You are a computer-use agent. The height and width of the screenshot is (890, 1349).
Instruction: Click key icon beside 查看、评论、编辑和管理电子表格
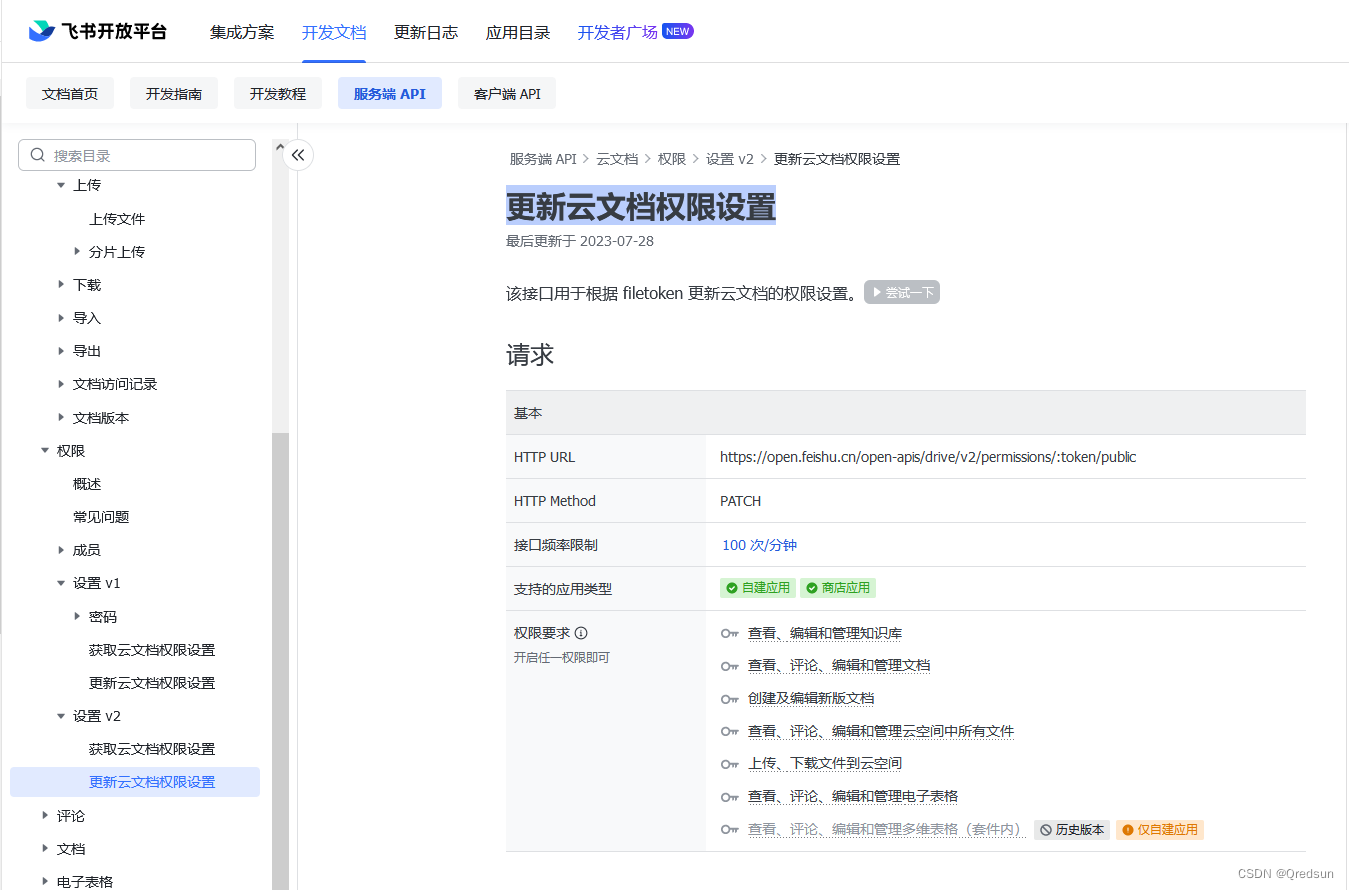tap(730, 797)
